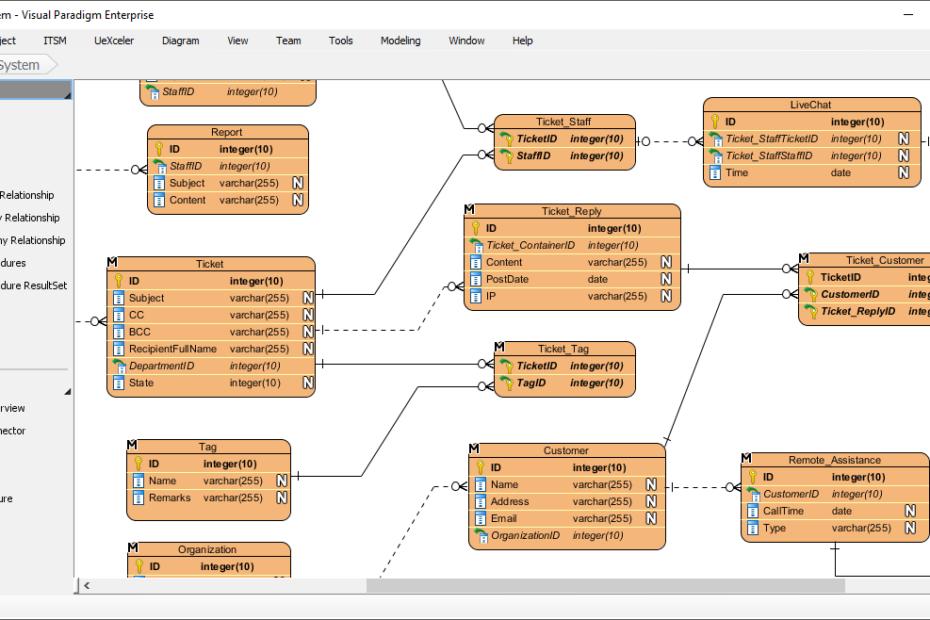Click the column icon next to Remarks in the Tag entity
The height and width of the screenshot is (620, 930).
pos(138,498)
